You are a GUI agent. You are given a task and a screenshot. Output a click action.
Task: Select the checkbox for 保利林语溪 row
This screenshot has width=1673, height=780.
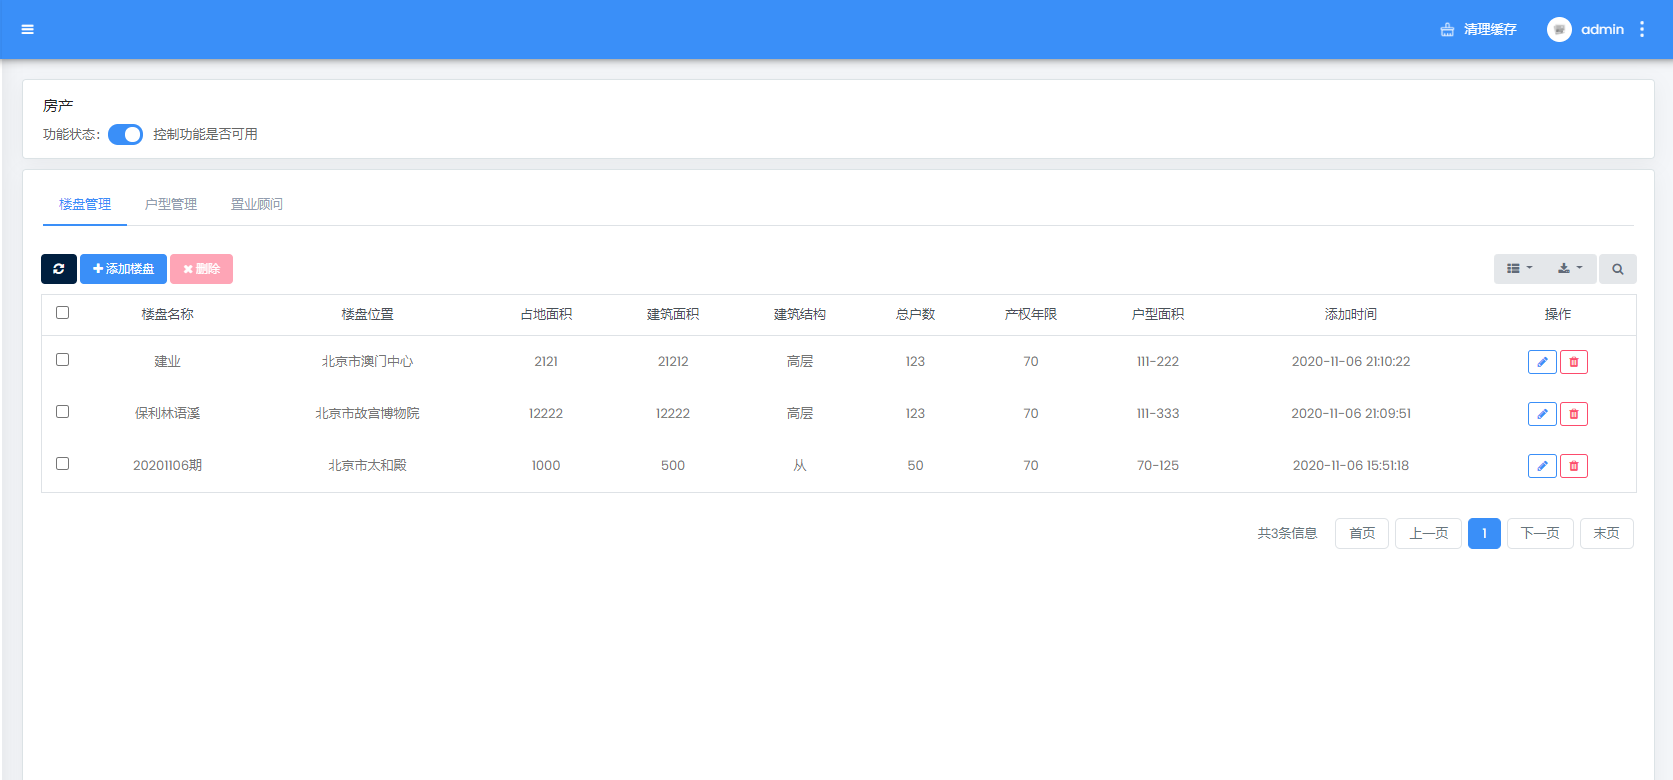click(x=63, y=412)
